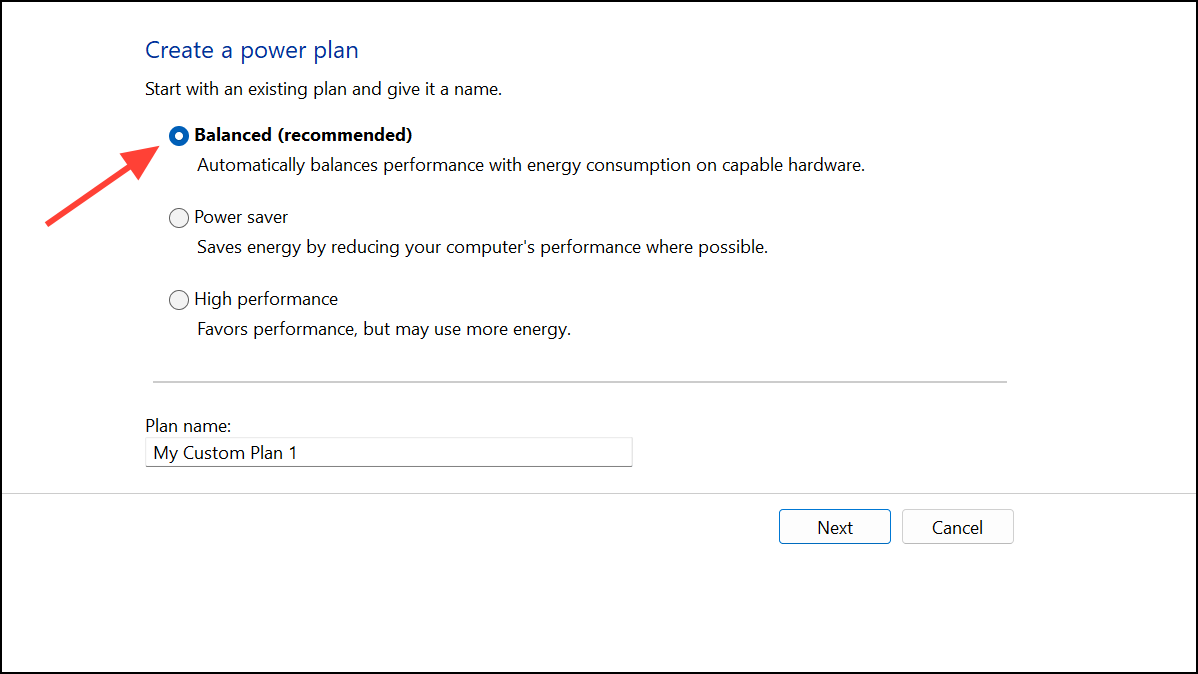Click the Balanced plan description sentence
The image size is (1198, 674).
[531, 166]
